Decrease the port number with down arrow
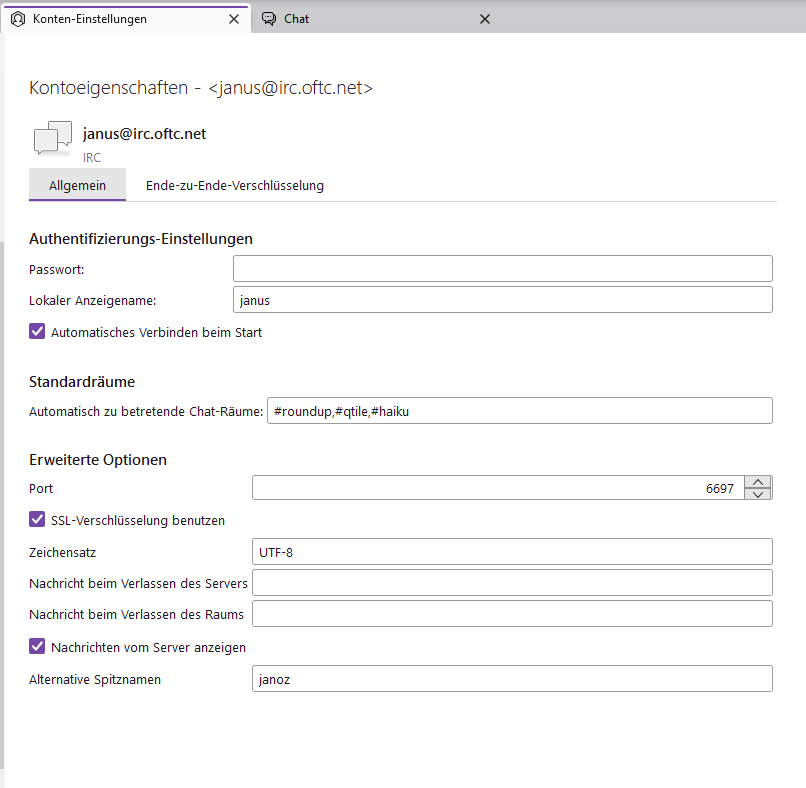Viewport: 806px width, 788px height. point(760,493)
